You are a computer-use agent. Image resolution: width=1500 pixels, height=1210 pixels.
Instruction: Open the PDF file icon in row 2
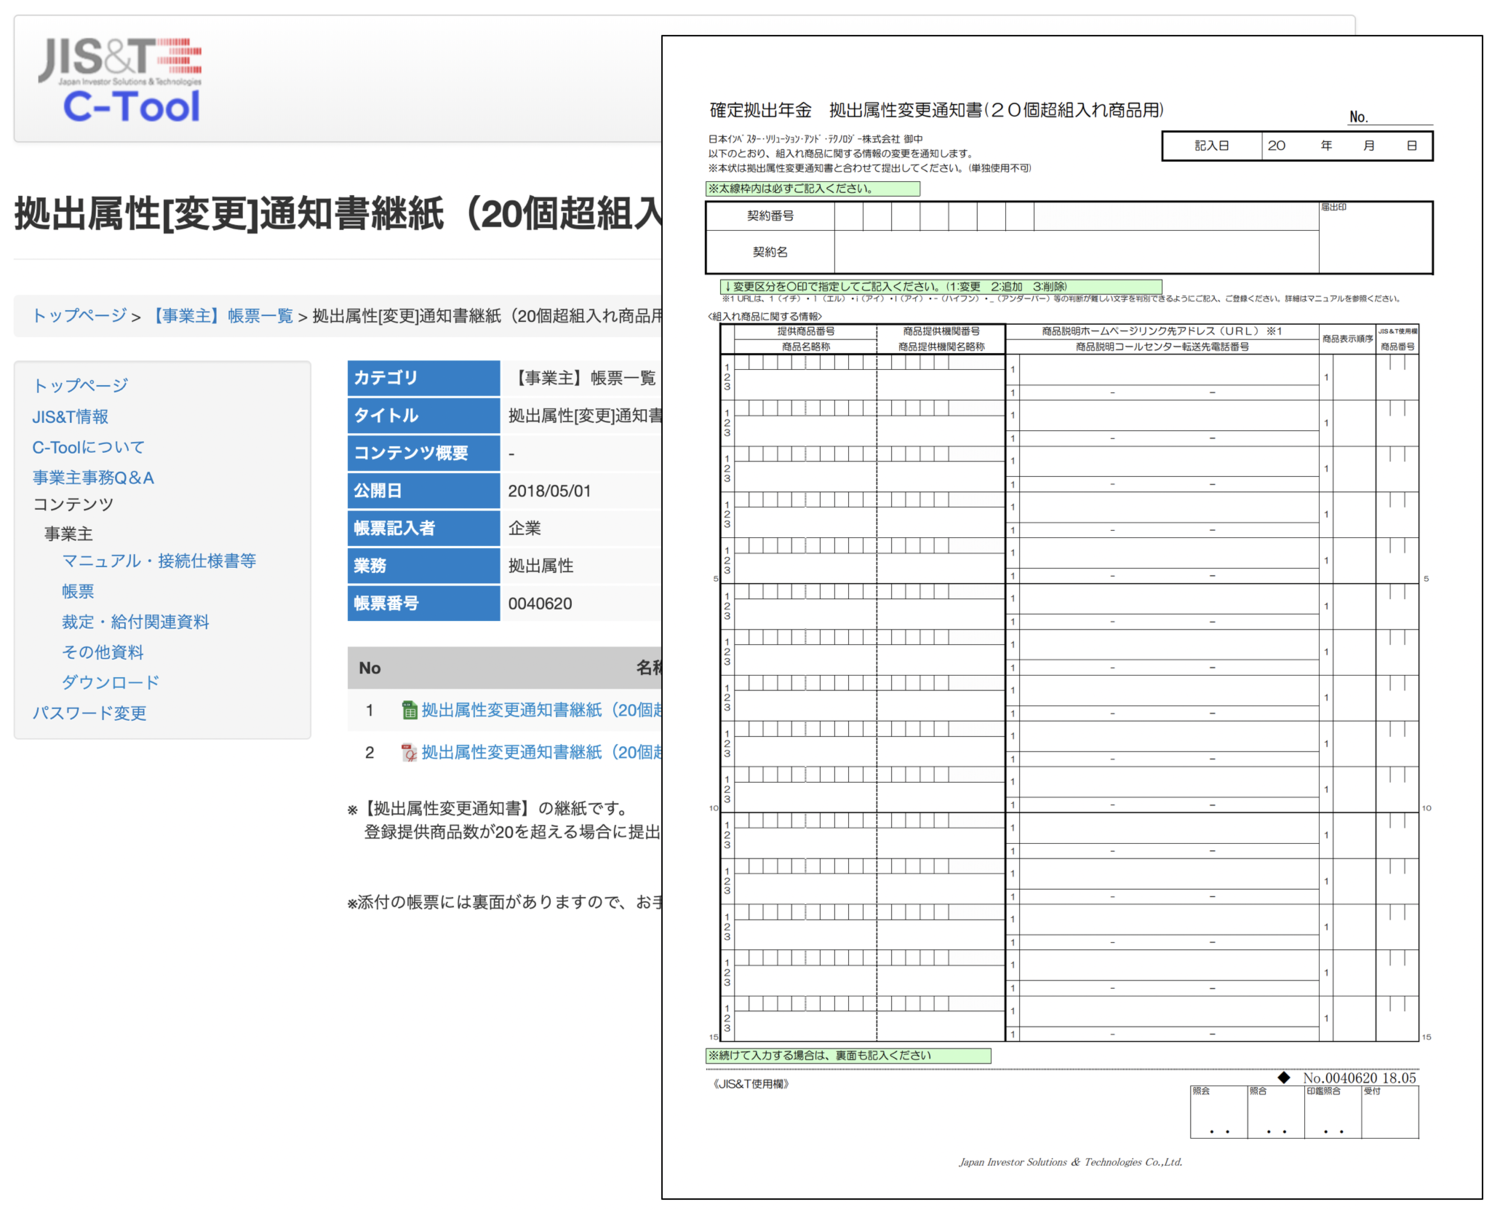click(x=409, y=752)
